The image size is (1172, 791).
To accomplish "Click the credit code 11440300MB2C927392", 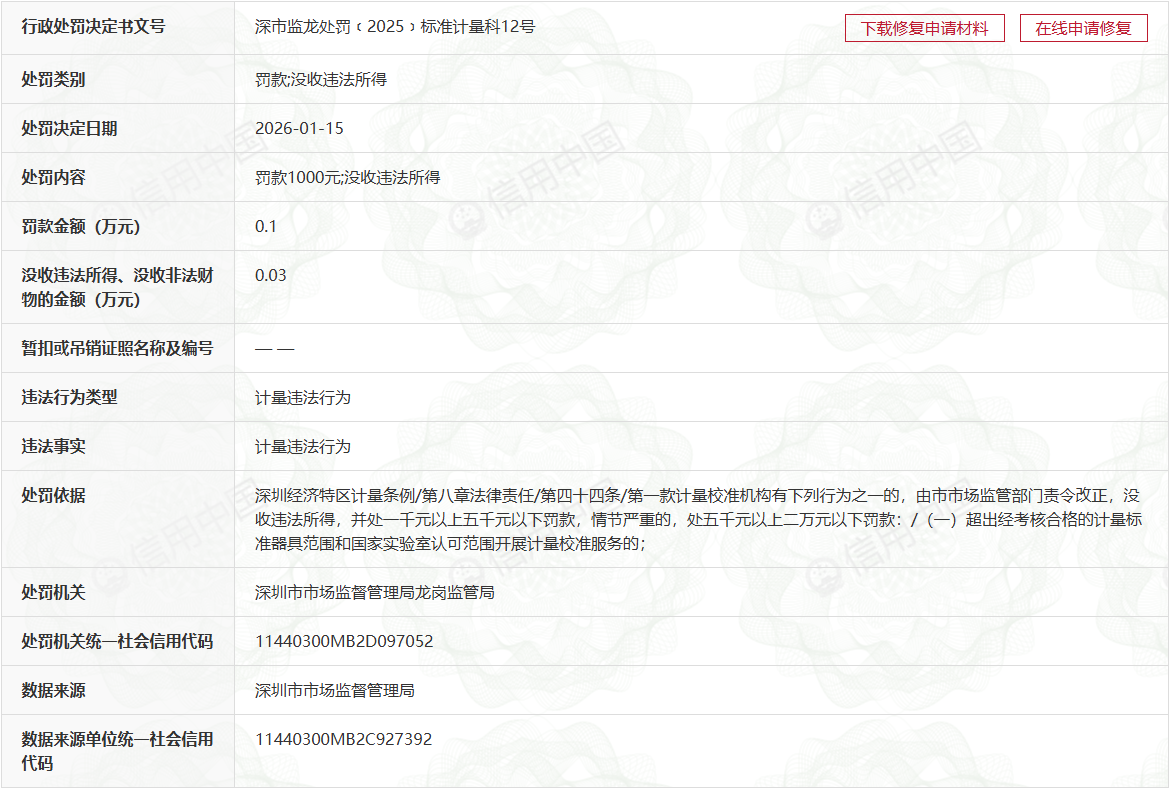I will point(344,739).
